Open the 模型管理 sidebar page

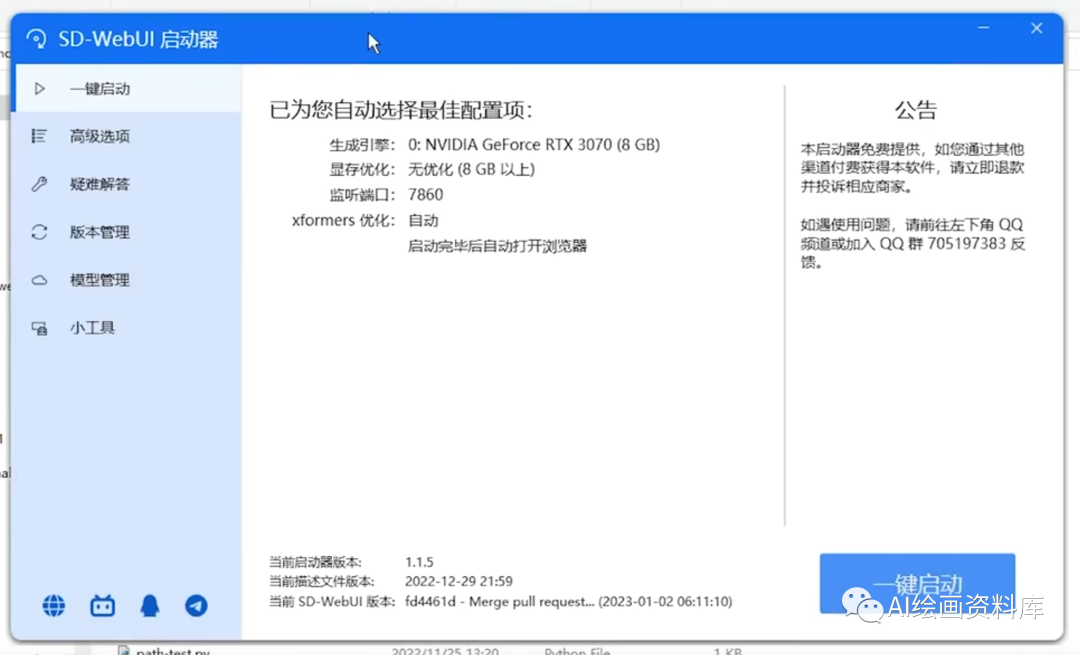coord(127,280)
